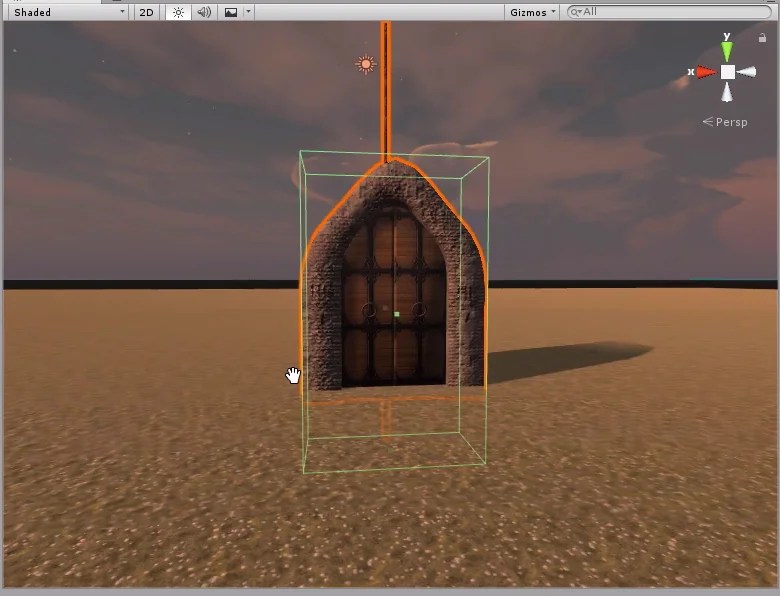
Task: Open the Gizmos dropdown menu
Action: [x=532, y=12]
